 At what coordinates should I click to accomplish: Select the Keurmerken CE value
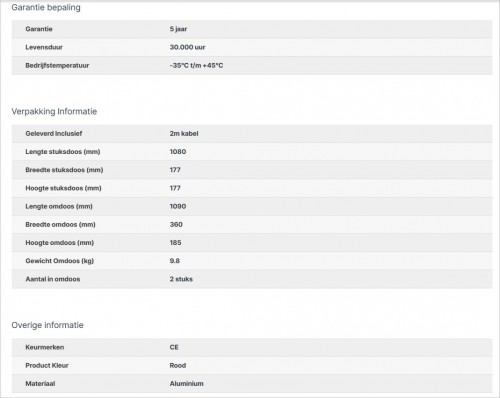(174, 347)
